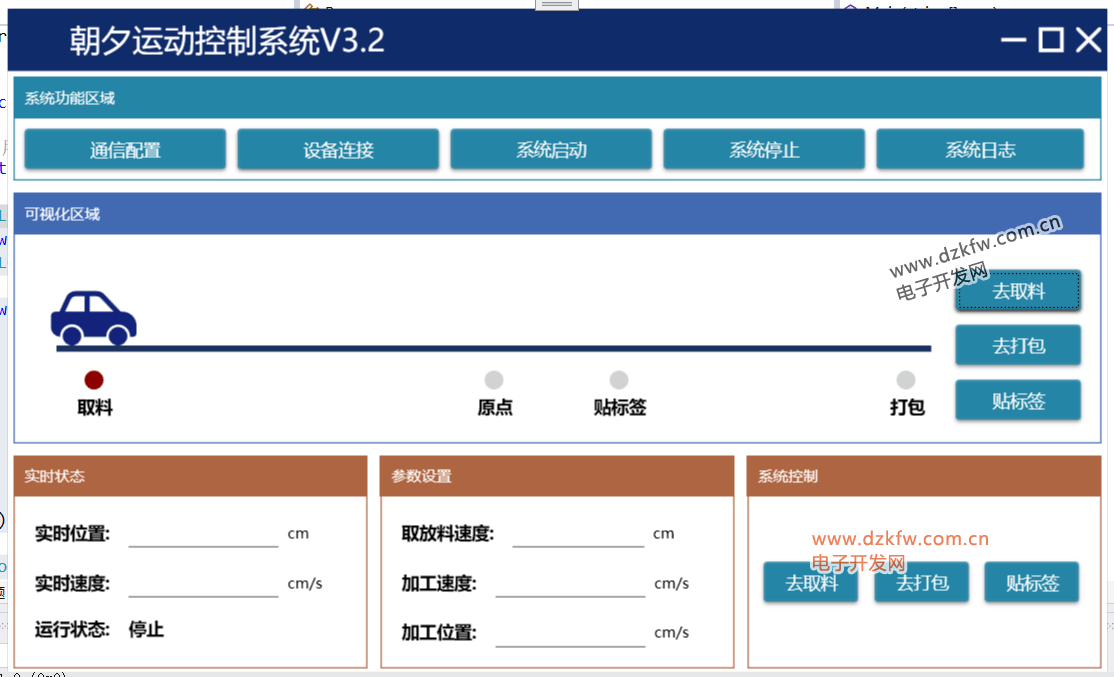Click 去取料 in the 可视化区域 panel
This screenshot has width=1114, height=677.
point(1018,291)
